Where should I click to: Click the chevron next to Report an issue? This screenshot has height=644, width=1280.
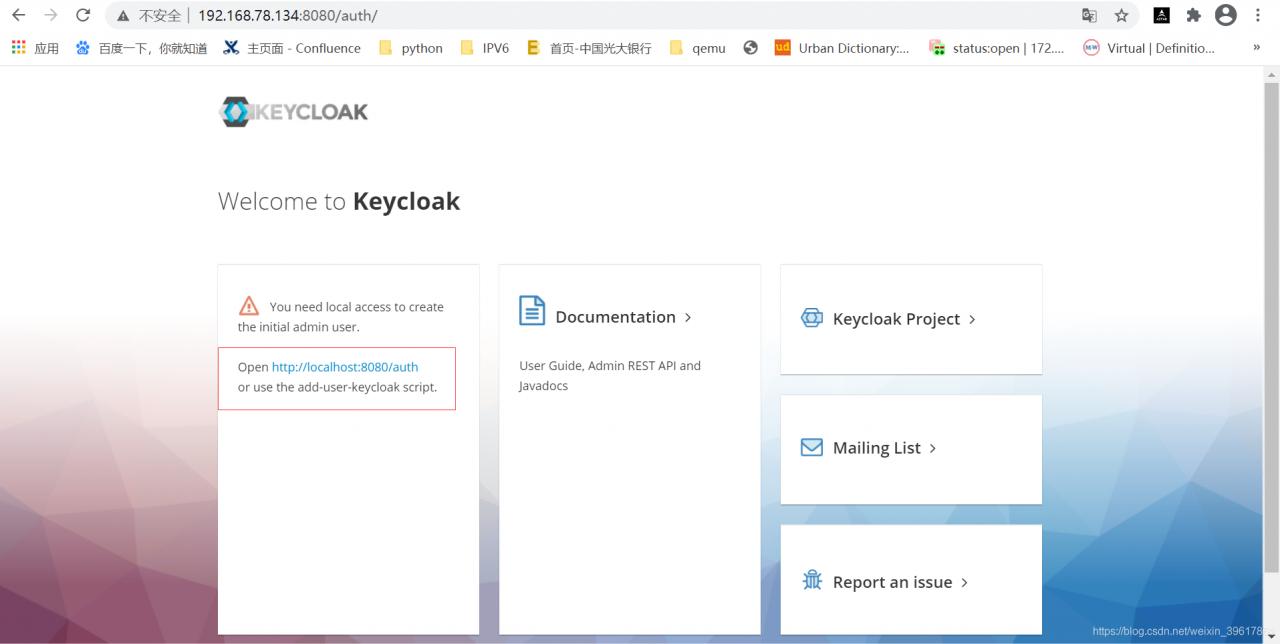(x=965, y=582)
